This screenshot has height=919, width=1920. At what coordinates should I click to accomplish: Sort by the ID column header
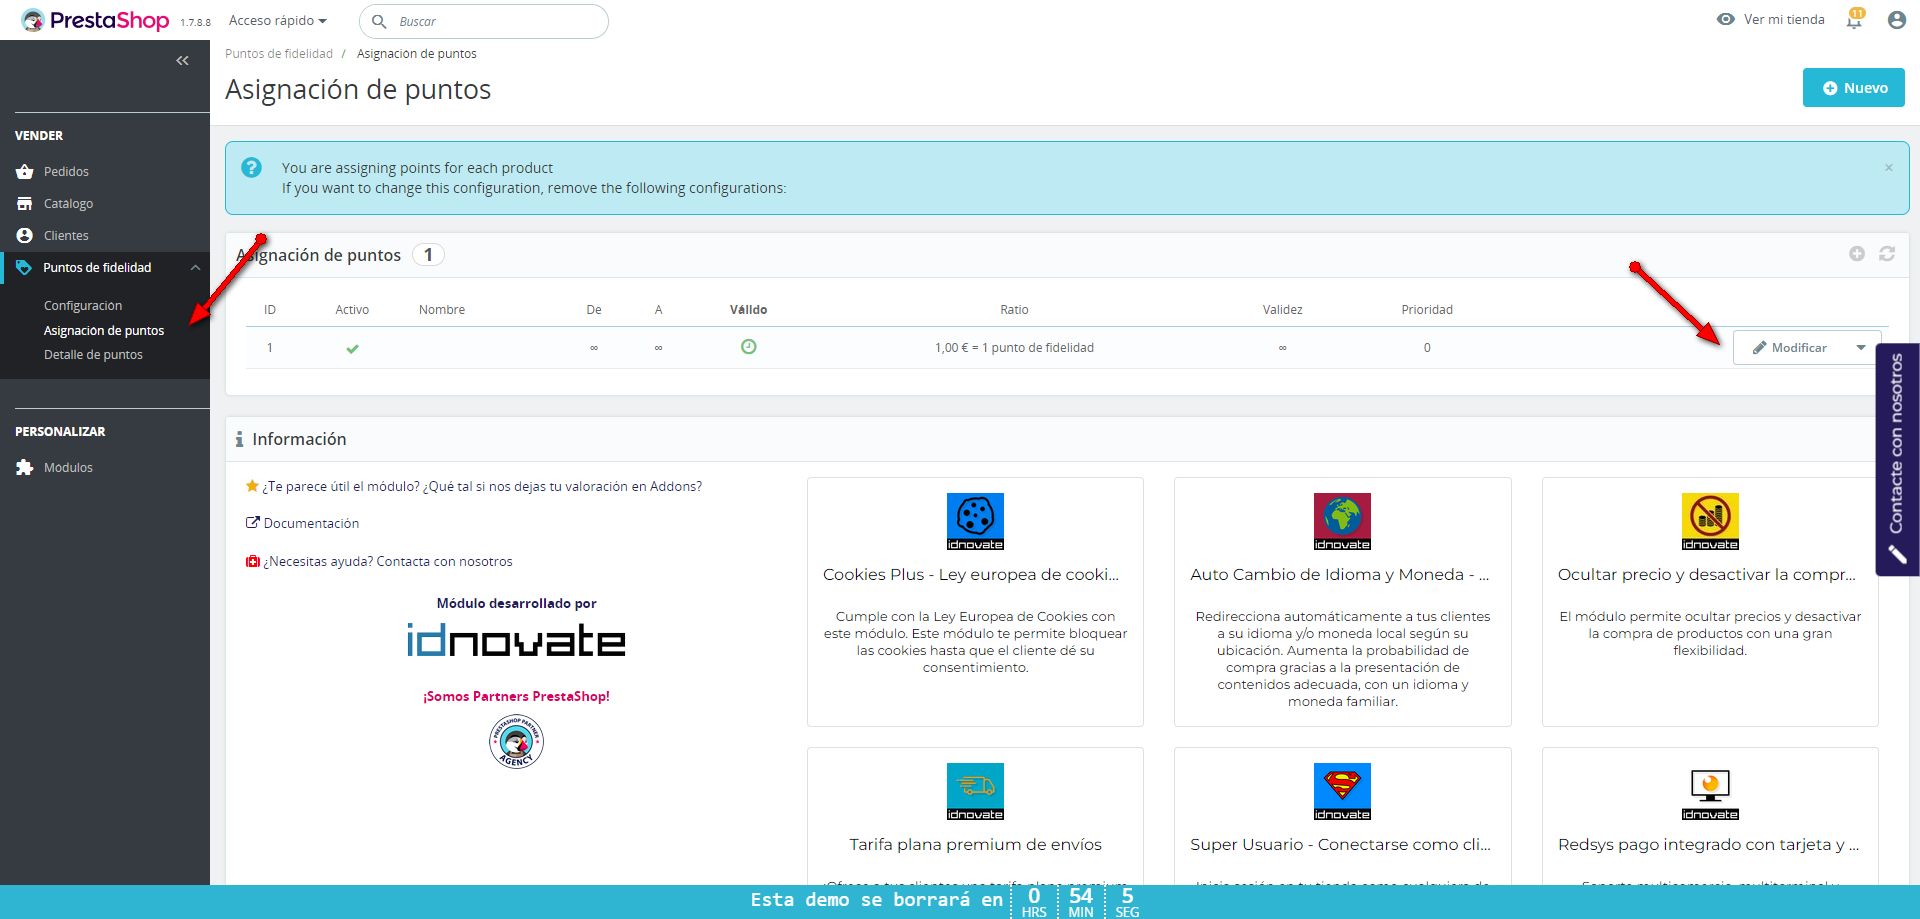pos(270,310)
